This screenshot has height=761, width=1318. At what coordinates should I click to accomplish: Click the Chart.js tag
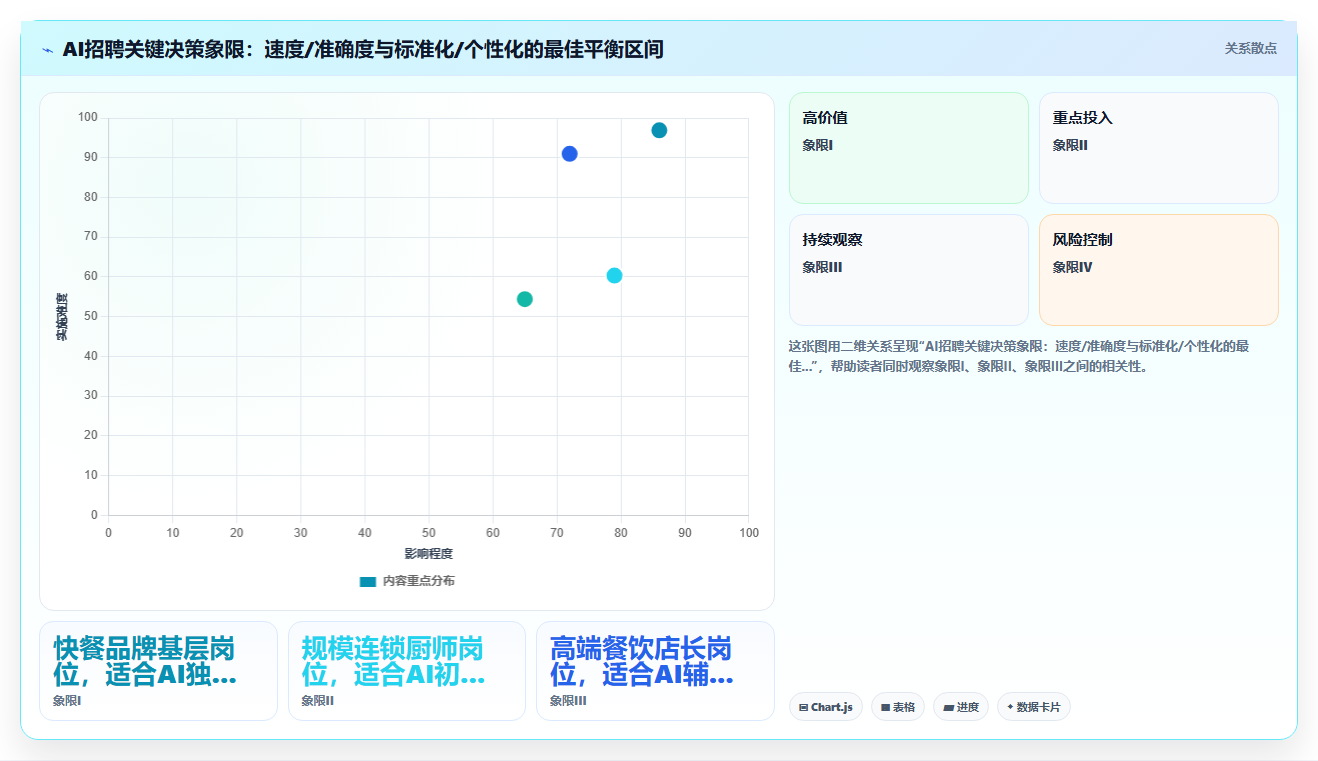[826, 707]
